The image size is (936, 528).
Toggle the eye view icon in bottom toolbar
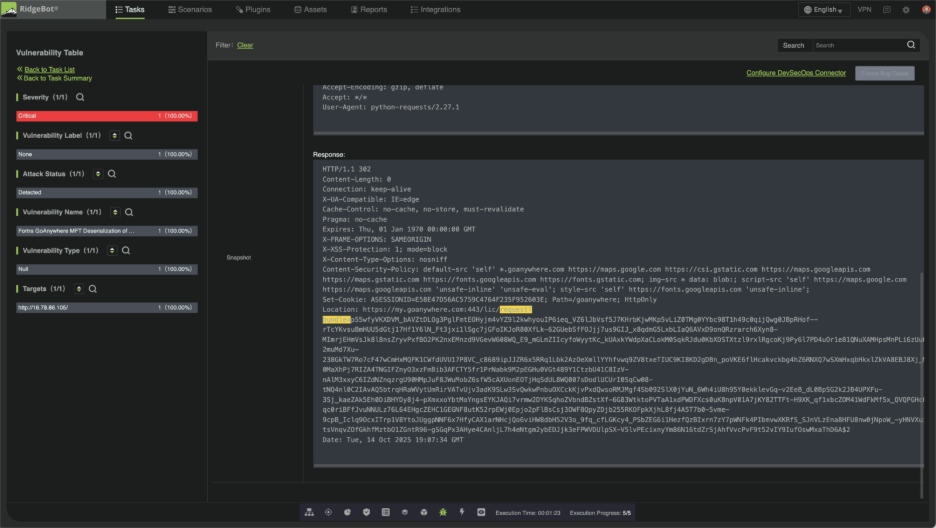[481, 512]
